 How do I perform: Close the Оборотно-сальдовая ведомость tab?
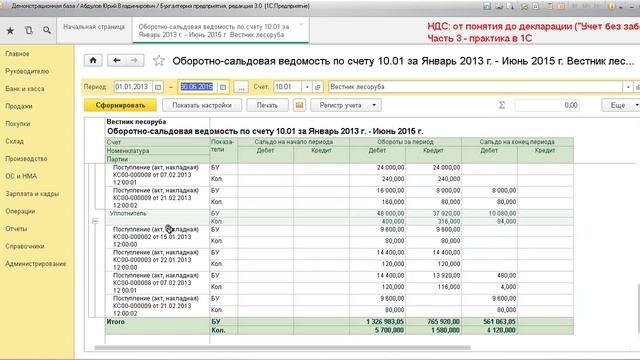coord(301,25)
